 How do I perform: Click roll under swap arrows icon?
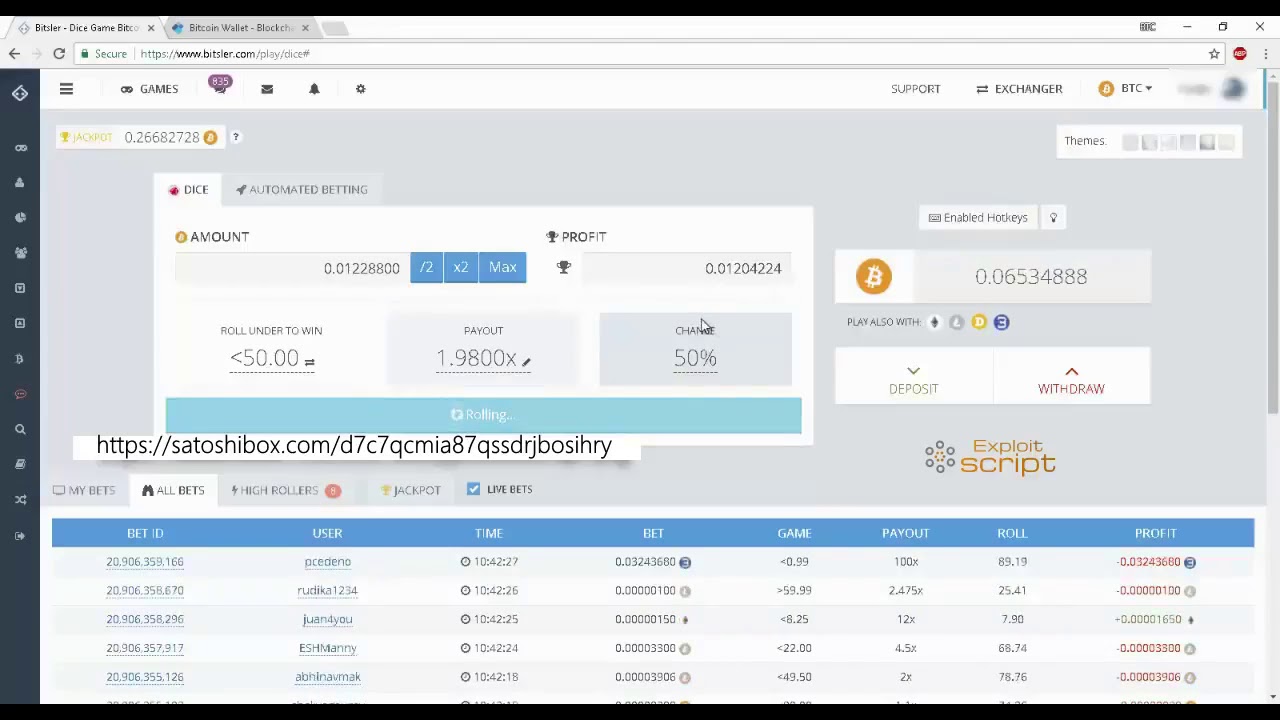click(x=309, y=362)
